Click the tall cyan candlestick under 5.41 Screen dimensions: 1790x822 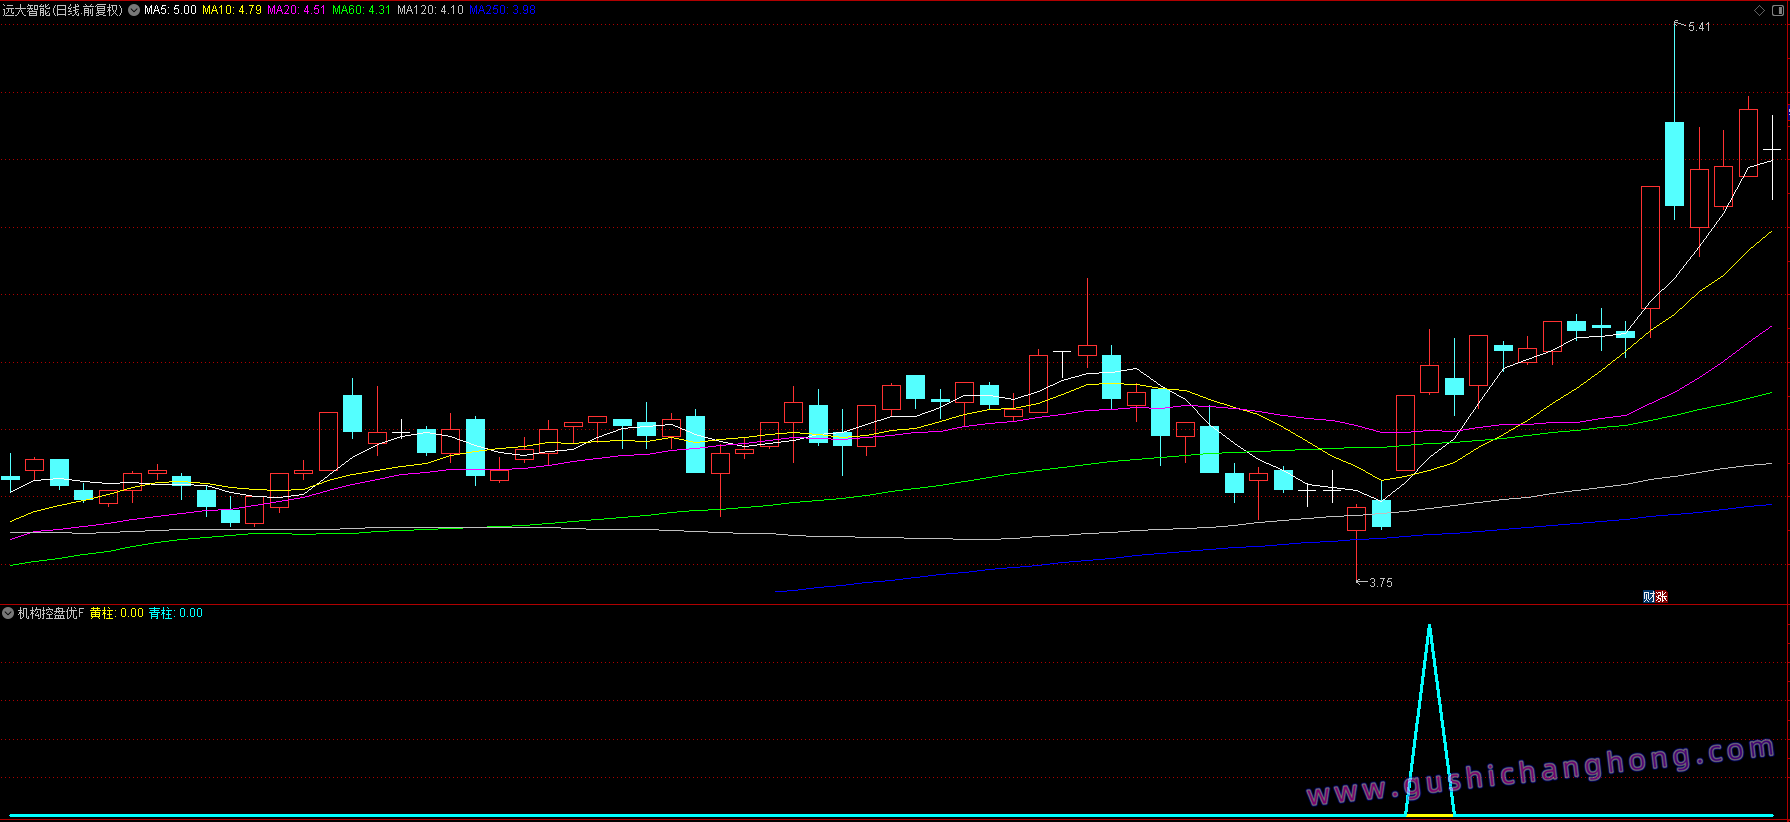tap(1674, 164)
